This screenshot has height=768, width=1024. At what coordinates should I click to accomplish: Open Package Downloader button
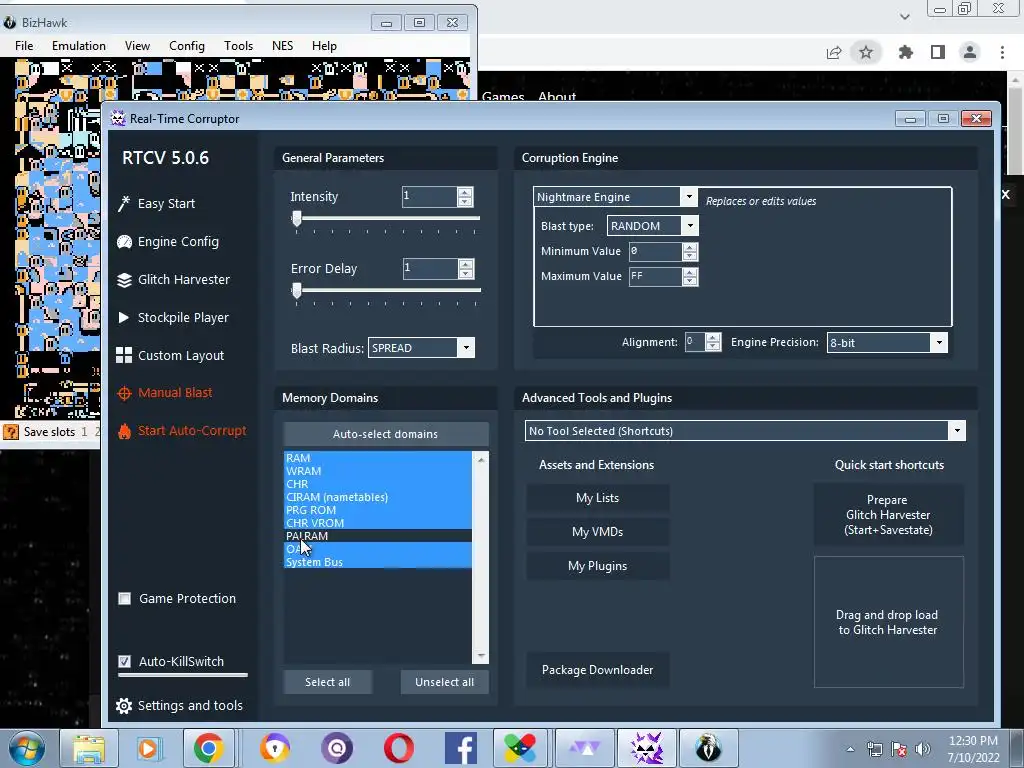[x=598, y=670]
